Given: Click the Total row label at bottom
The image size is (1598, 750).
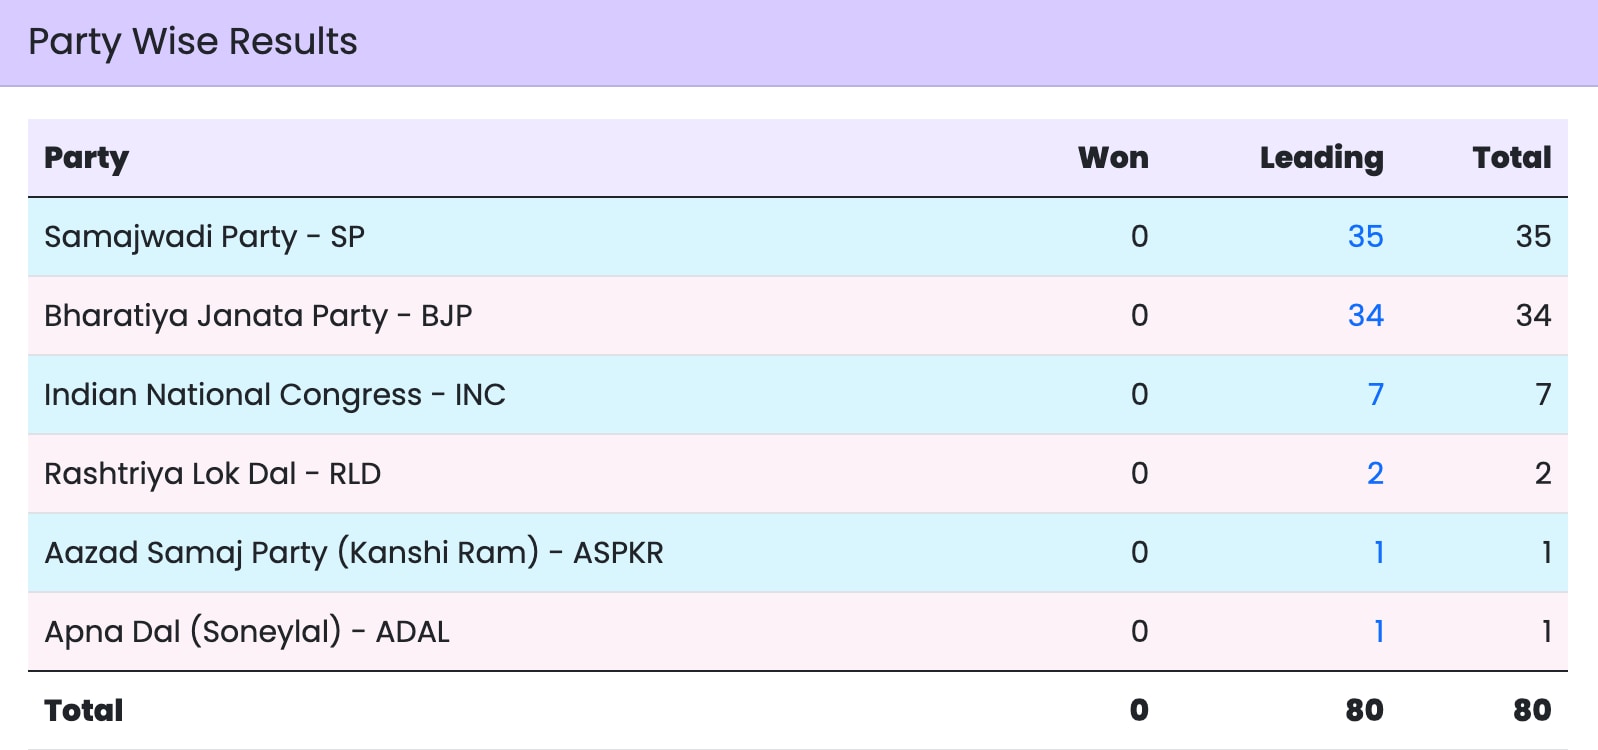Looking at the screenshot, I should click(x=84, y=710).
